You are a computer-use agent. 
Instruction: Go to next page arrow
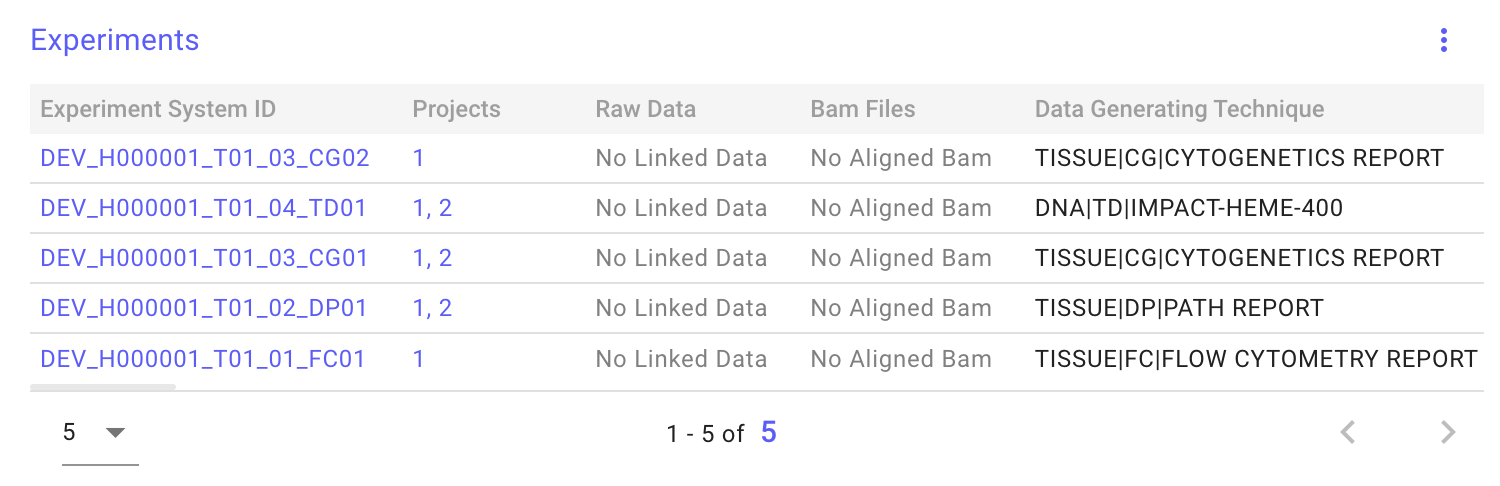[x=1447, y=432]
